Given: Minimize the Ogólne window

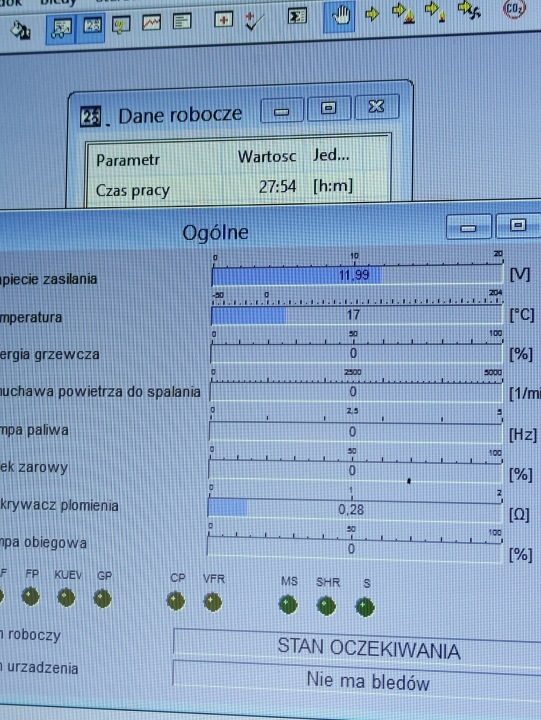Looking at the screenshot, I should click(469, 227).
